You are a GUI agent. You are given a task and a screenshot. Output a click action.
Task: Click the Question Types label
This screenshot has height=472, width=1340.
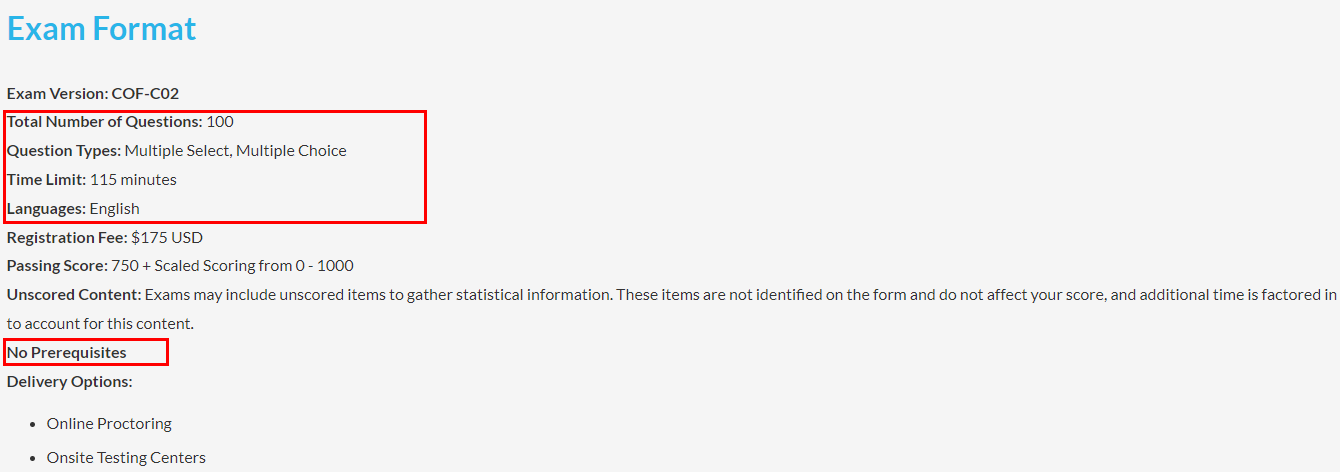64,151
